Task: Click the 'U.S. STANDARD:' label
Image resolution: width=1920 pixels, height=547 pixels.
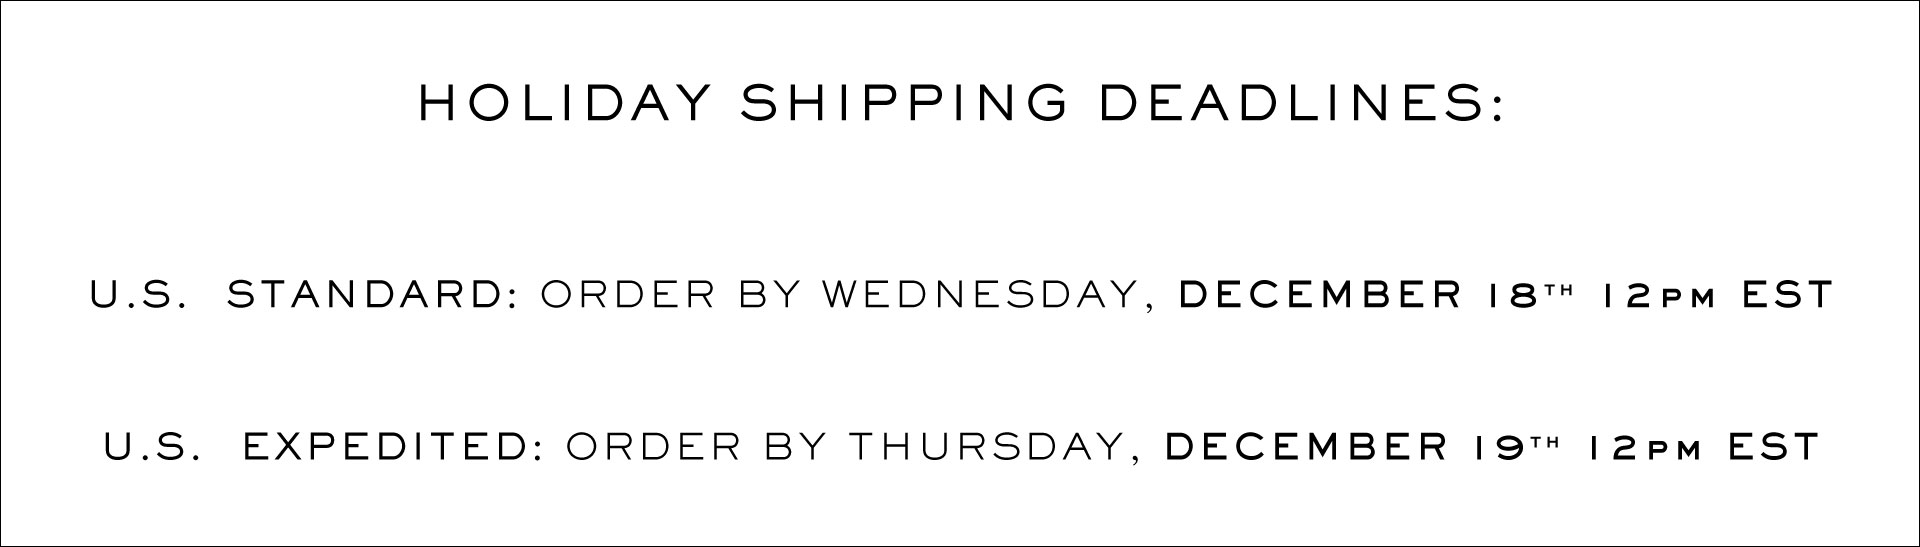Action: click(x=304, y=296)
